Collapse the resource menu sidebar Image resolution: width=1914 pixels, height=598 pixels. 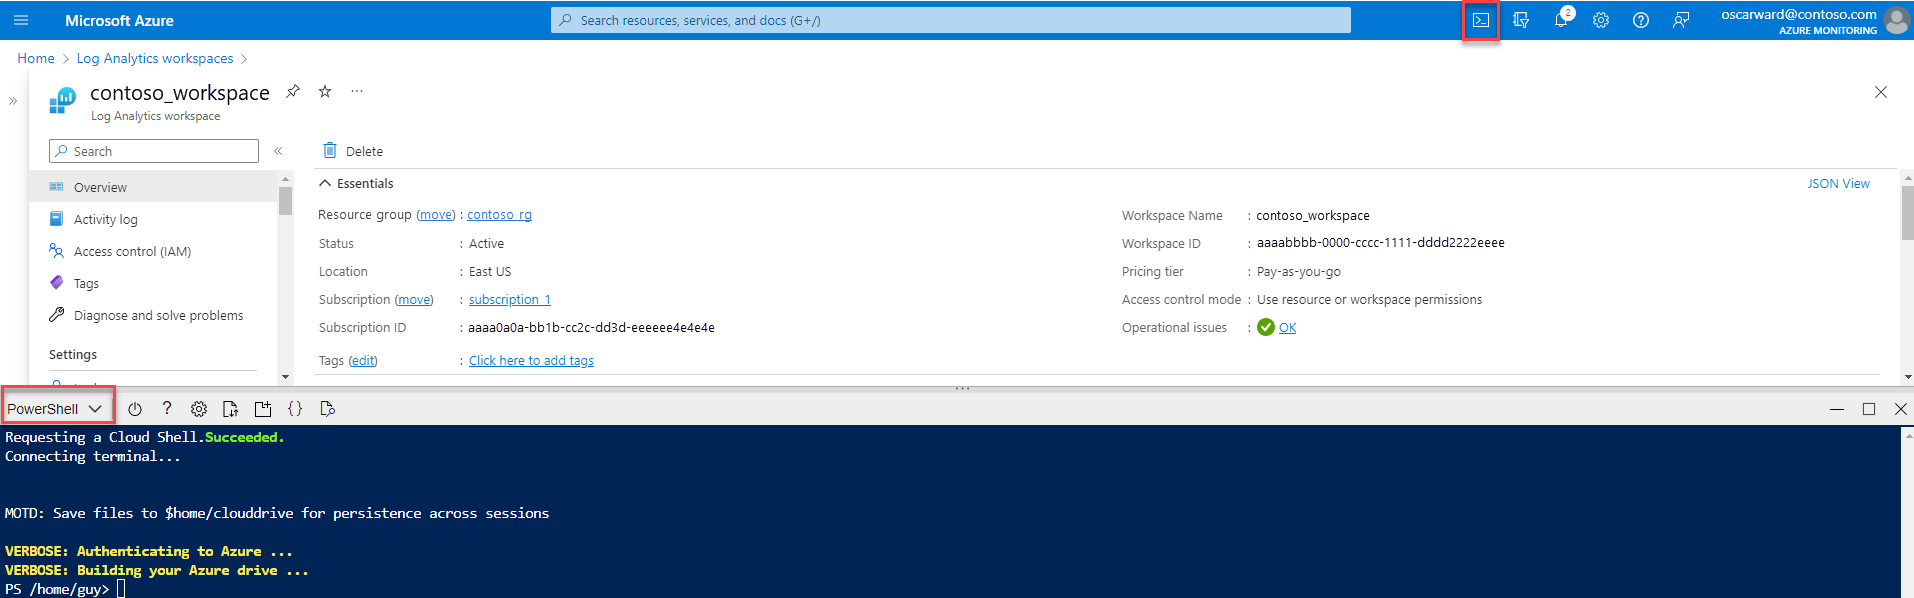(x=278, y=151)
